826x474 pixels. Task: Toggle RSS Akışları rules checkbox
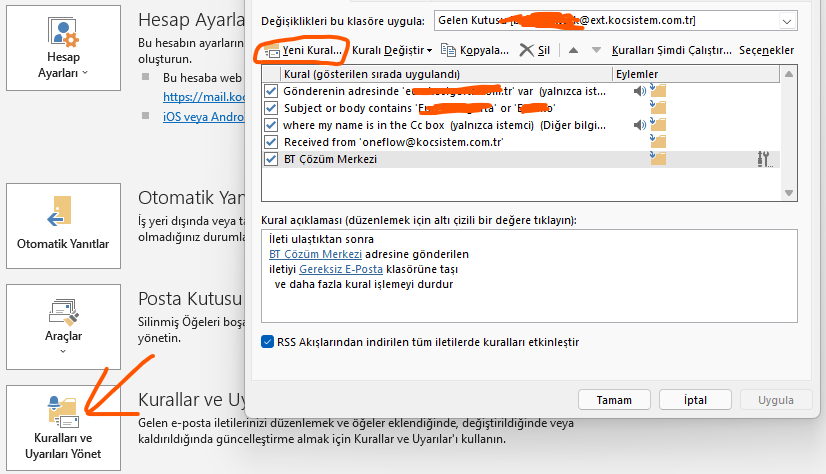[268, 342]
